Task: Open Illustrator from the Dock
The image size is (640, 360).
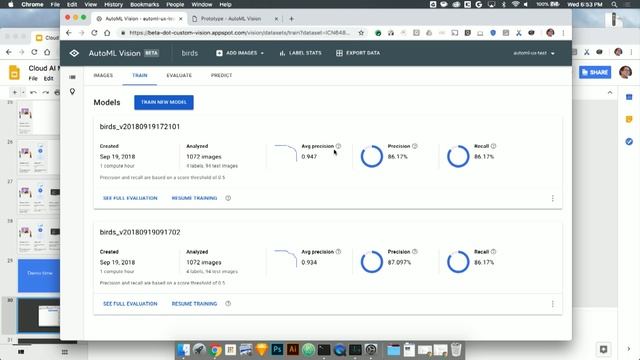Action: [293, 350]
